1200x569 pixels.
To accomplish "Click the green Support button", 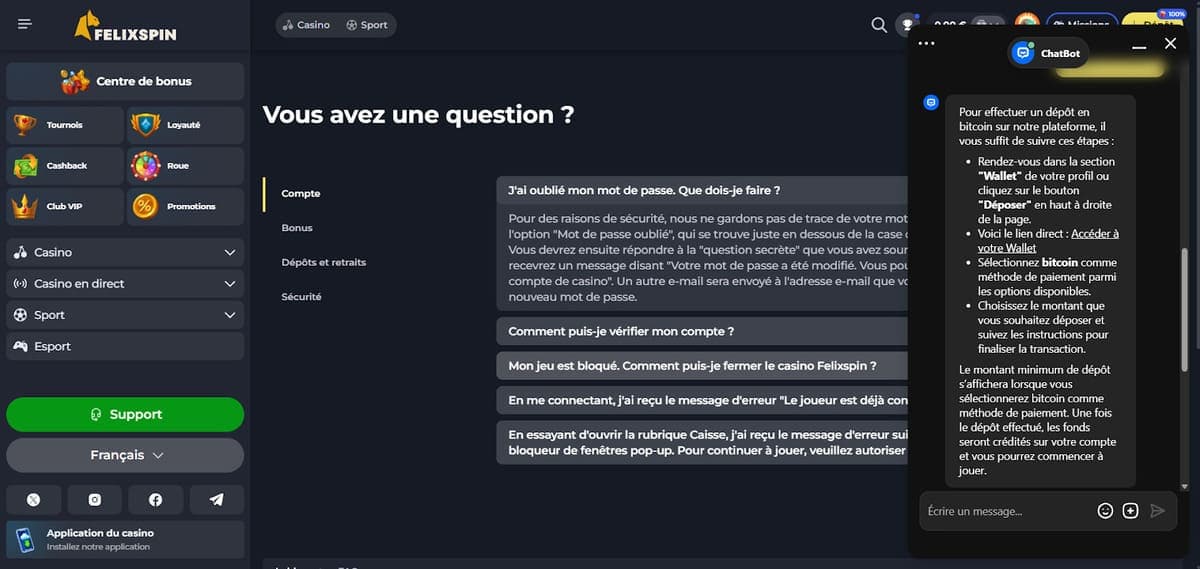I will [125, 414].
